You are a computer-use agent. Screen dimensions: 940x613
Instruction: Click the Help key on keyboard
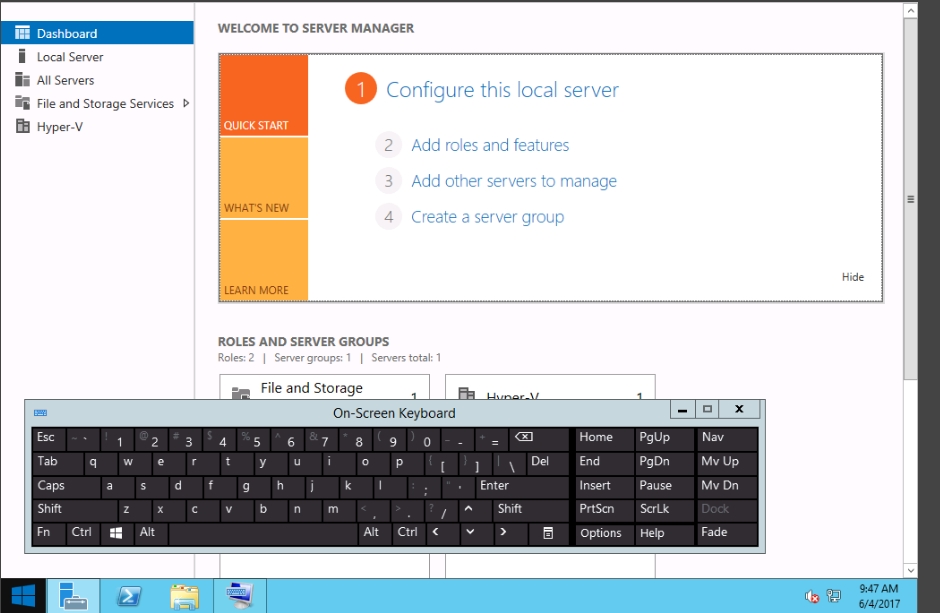664,533
